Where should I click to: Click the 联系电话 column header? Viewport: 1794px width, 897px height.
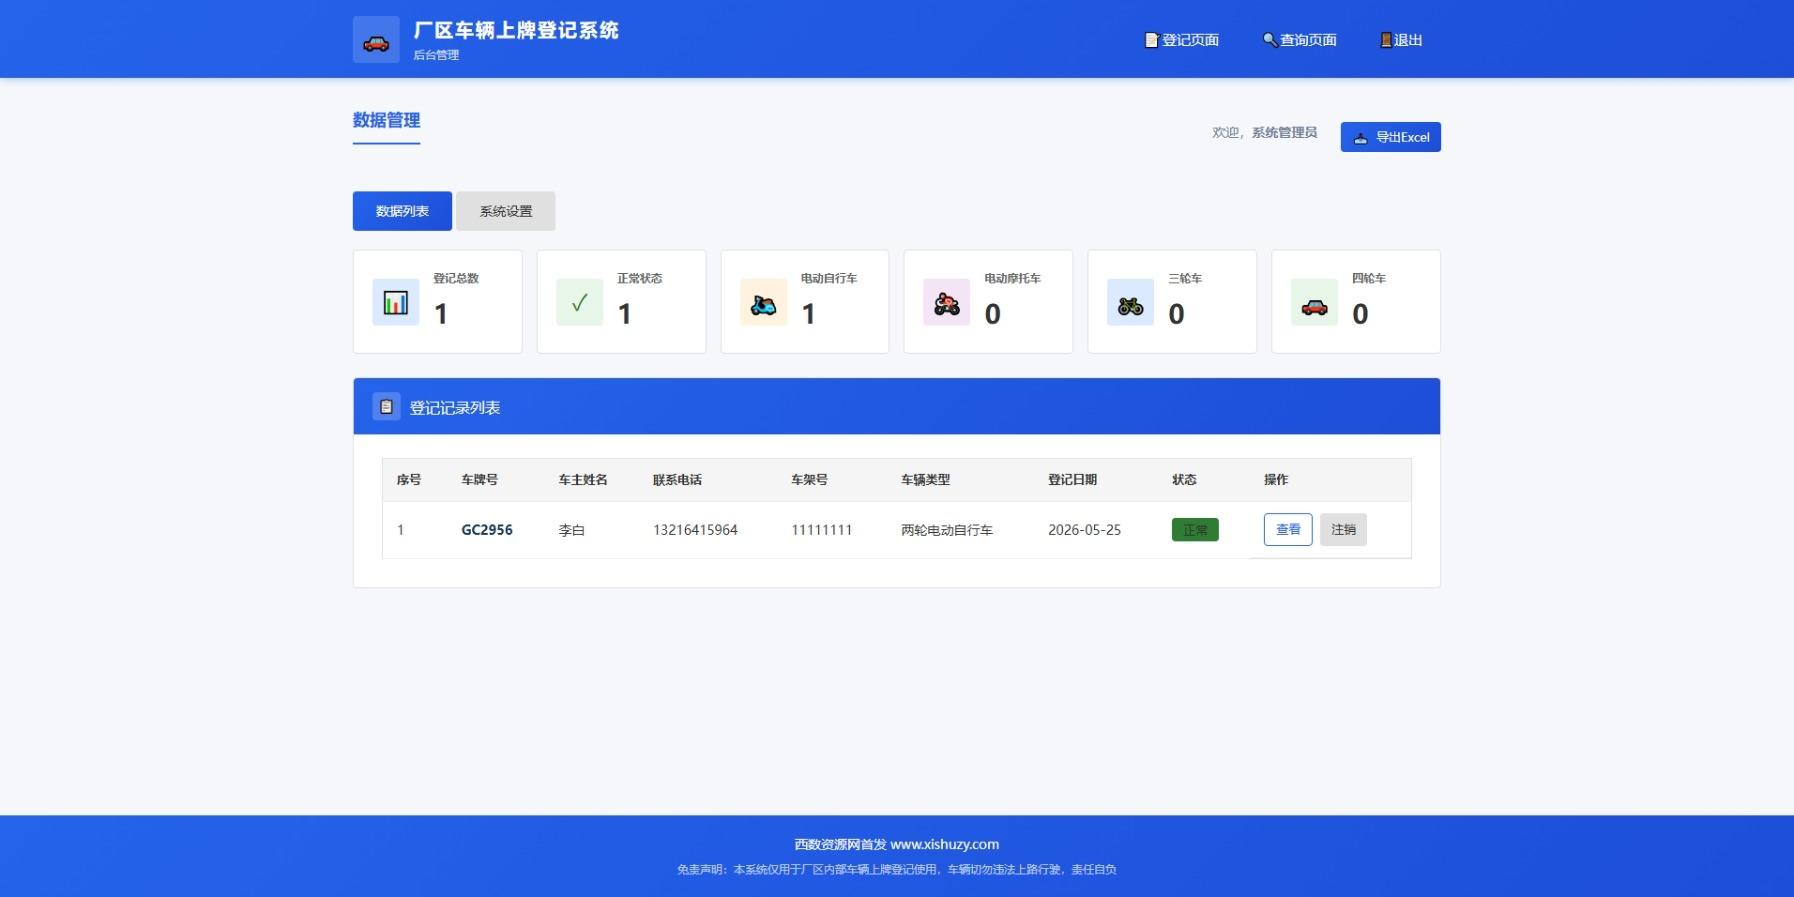tap(677, 480)
